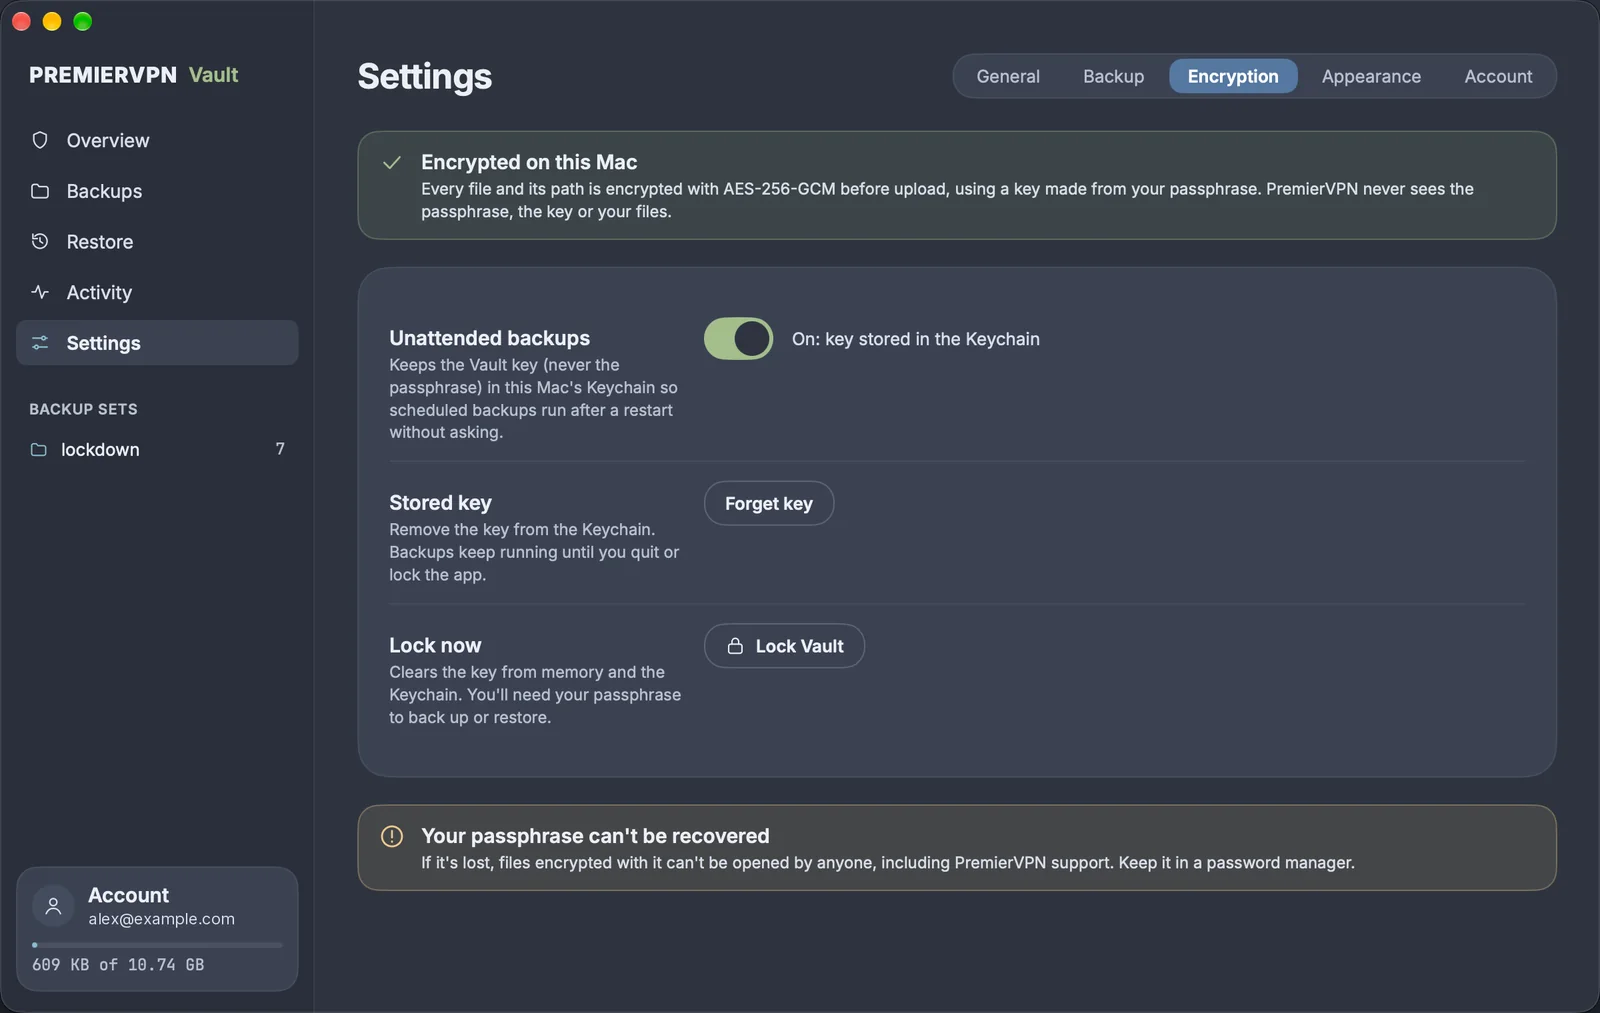Select the Encryption tab
Viewport: 1600px width, 1013px height.
[x=1233, y=76]
